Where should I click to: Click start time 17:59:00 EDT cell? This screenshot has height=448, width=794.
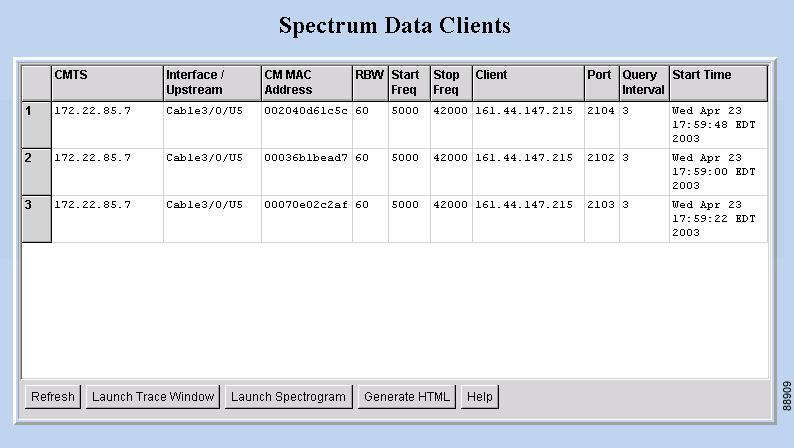[x=719, y=172]
